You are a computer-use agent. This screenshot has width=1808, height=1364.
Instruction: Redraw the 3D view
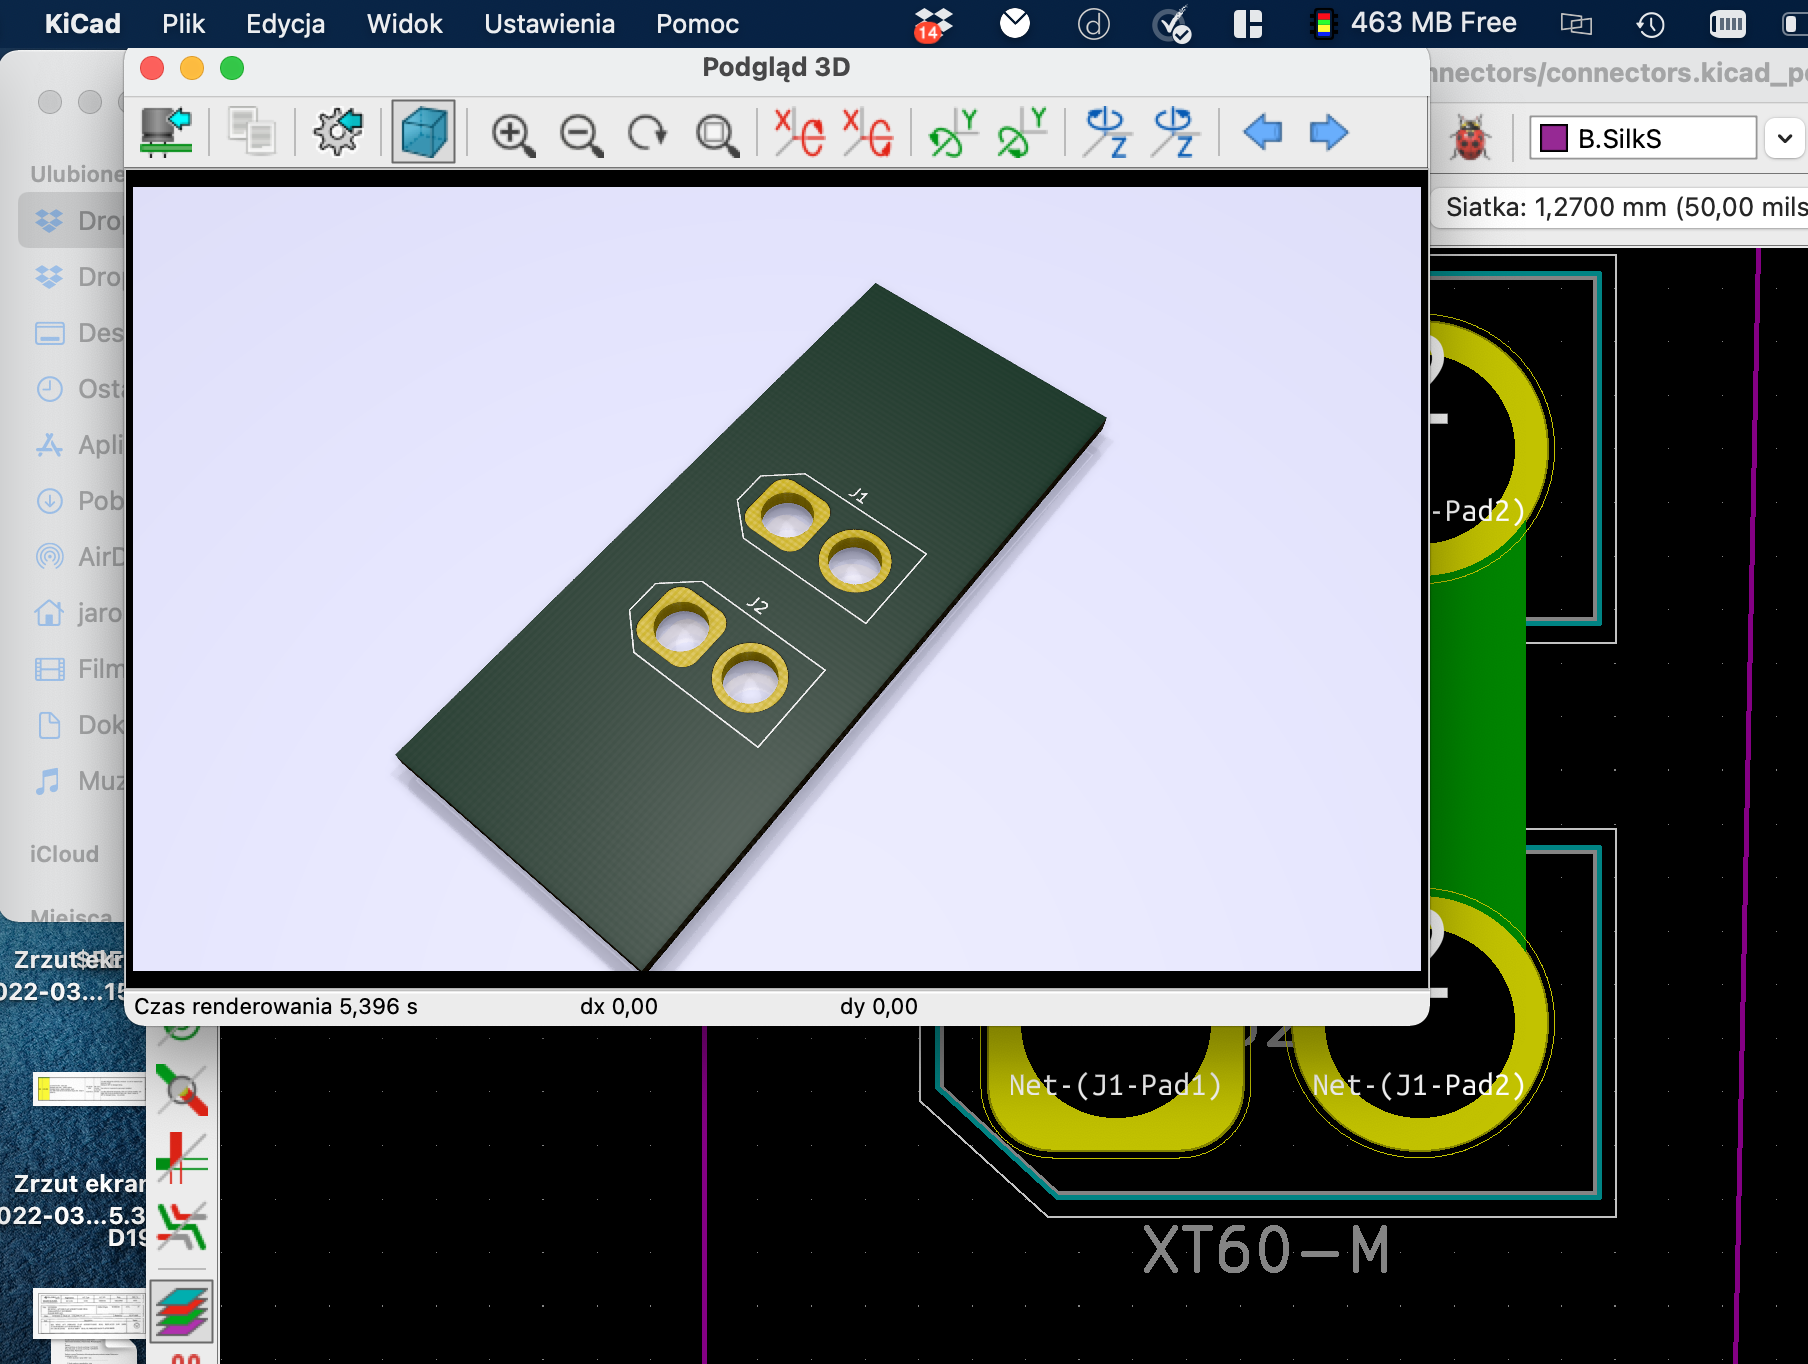647,133
